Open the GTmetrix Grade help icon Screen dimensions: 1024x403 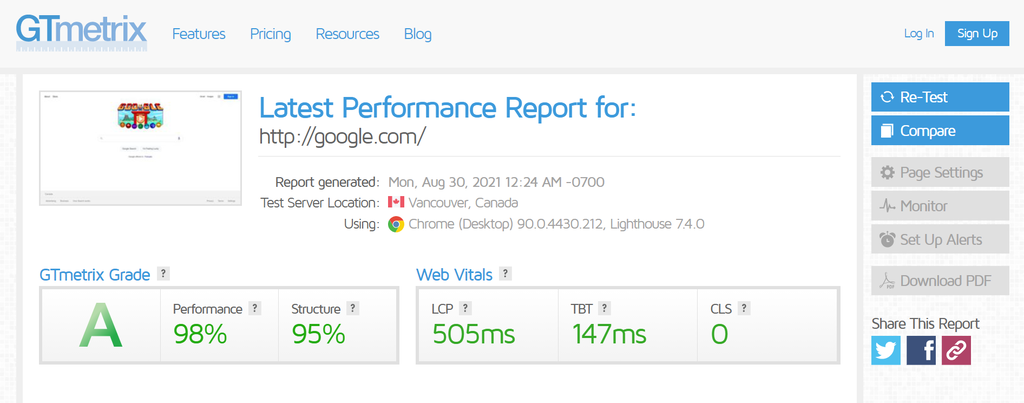click(x=163, y=274)
